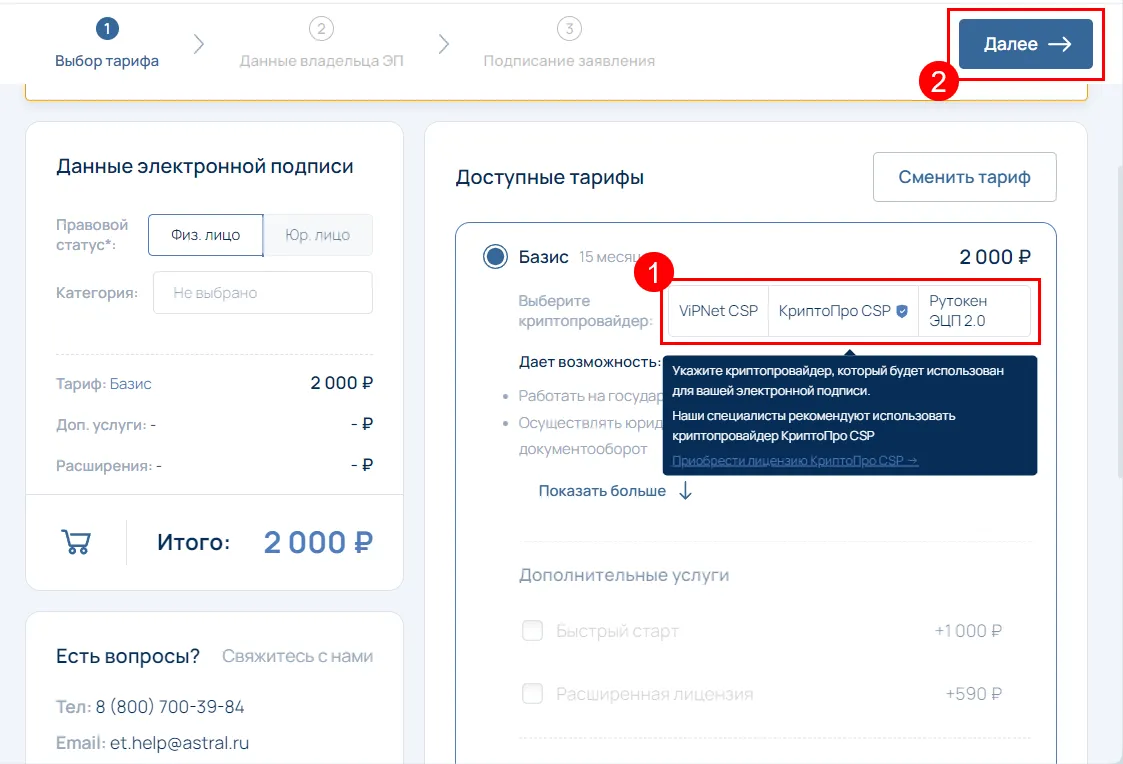This screenshot has width=1123, height=764.
Task: Click step 1 circle Выбор тарифа
Action: coord(107,29)
